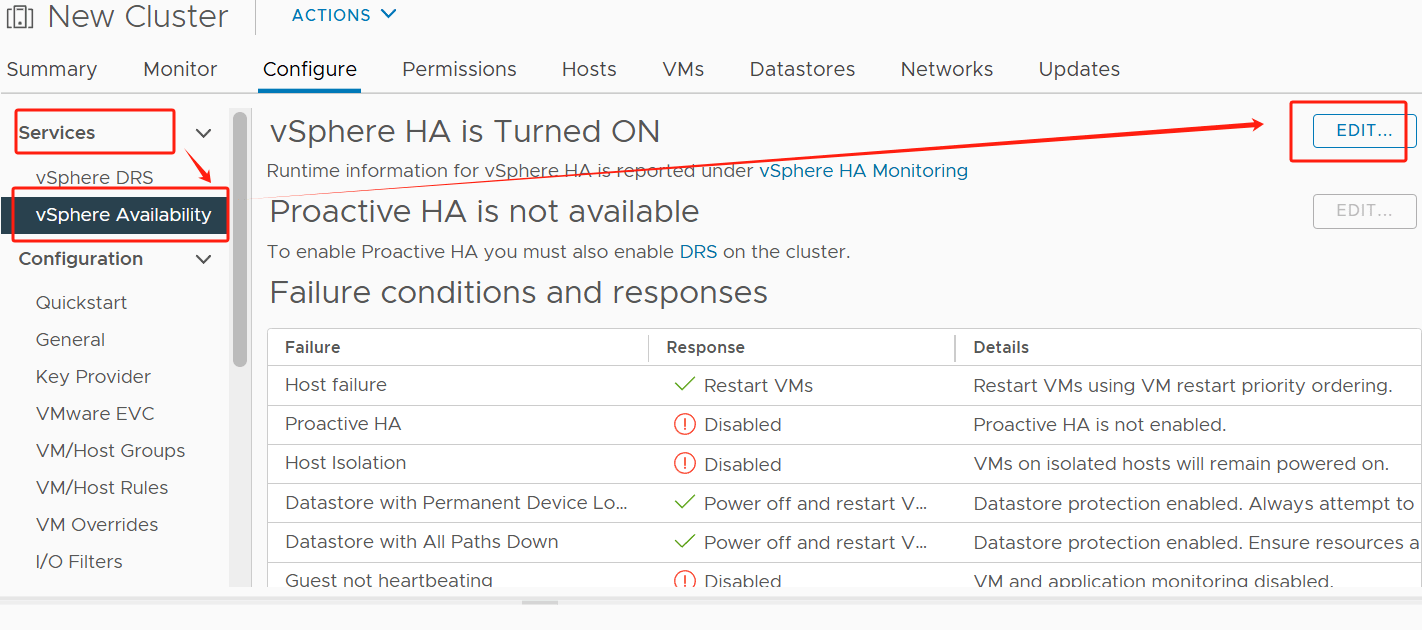Click the New Cluster title text

[138, 16]
